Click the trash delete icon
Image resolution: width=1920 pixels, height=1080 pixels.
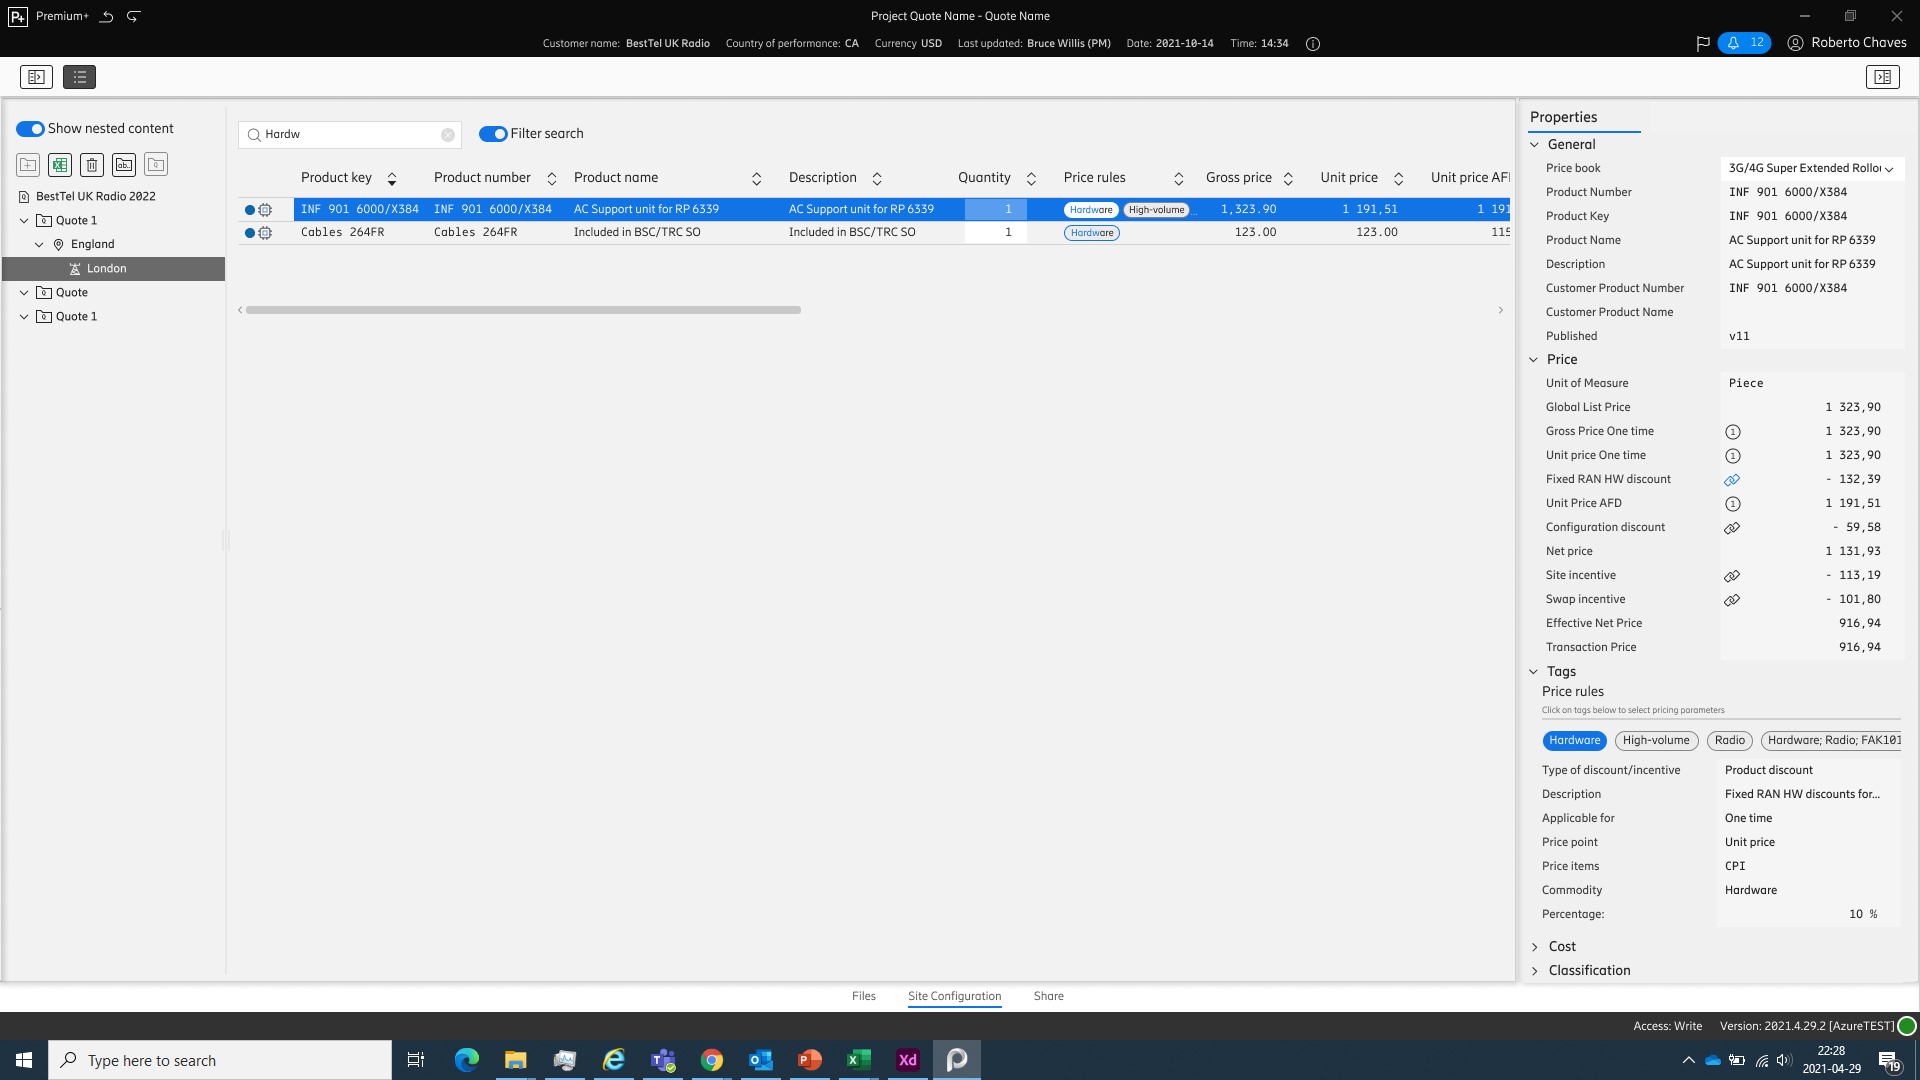[x=92, y=165]
